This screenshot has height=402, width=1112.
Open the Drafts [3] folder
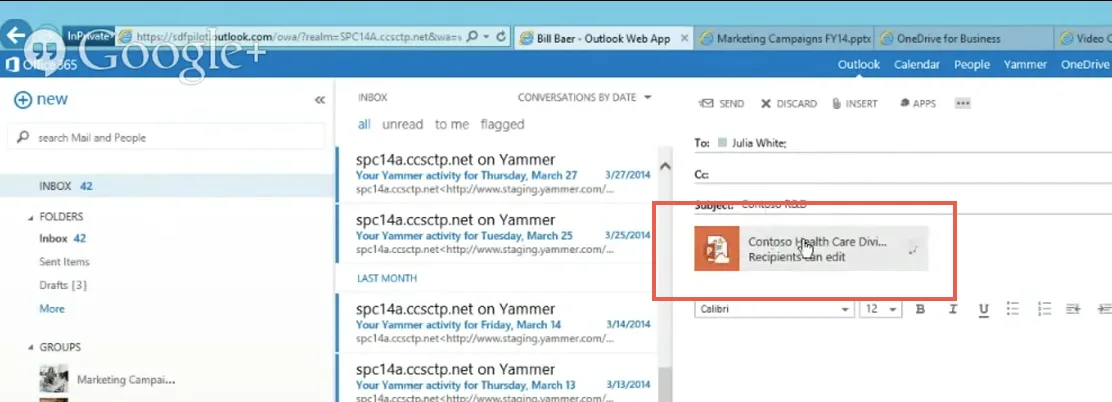click(x=62, y=285)
